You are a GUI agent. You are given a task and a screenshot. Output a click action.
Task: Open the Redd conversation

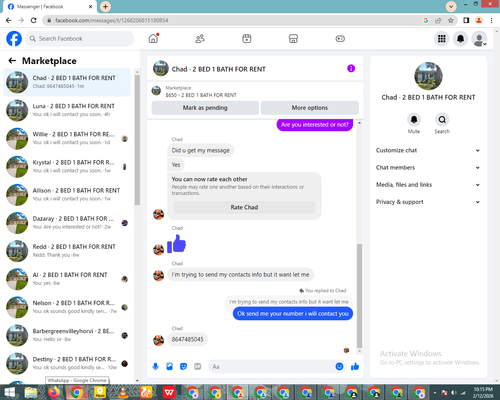67,251
